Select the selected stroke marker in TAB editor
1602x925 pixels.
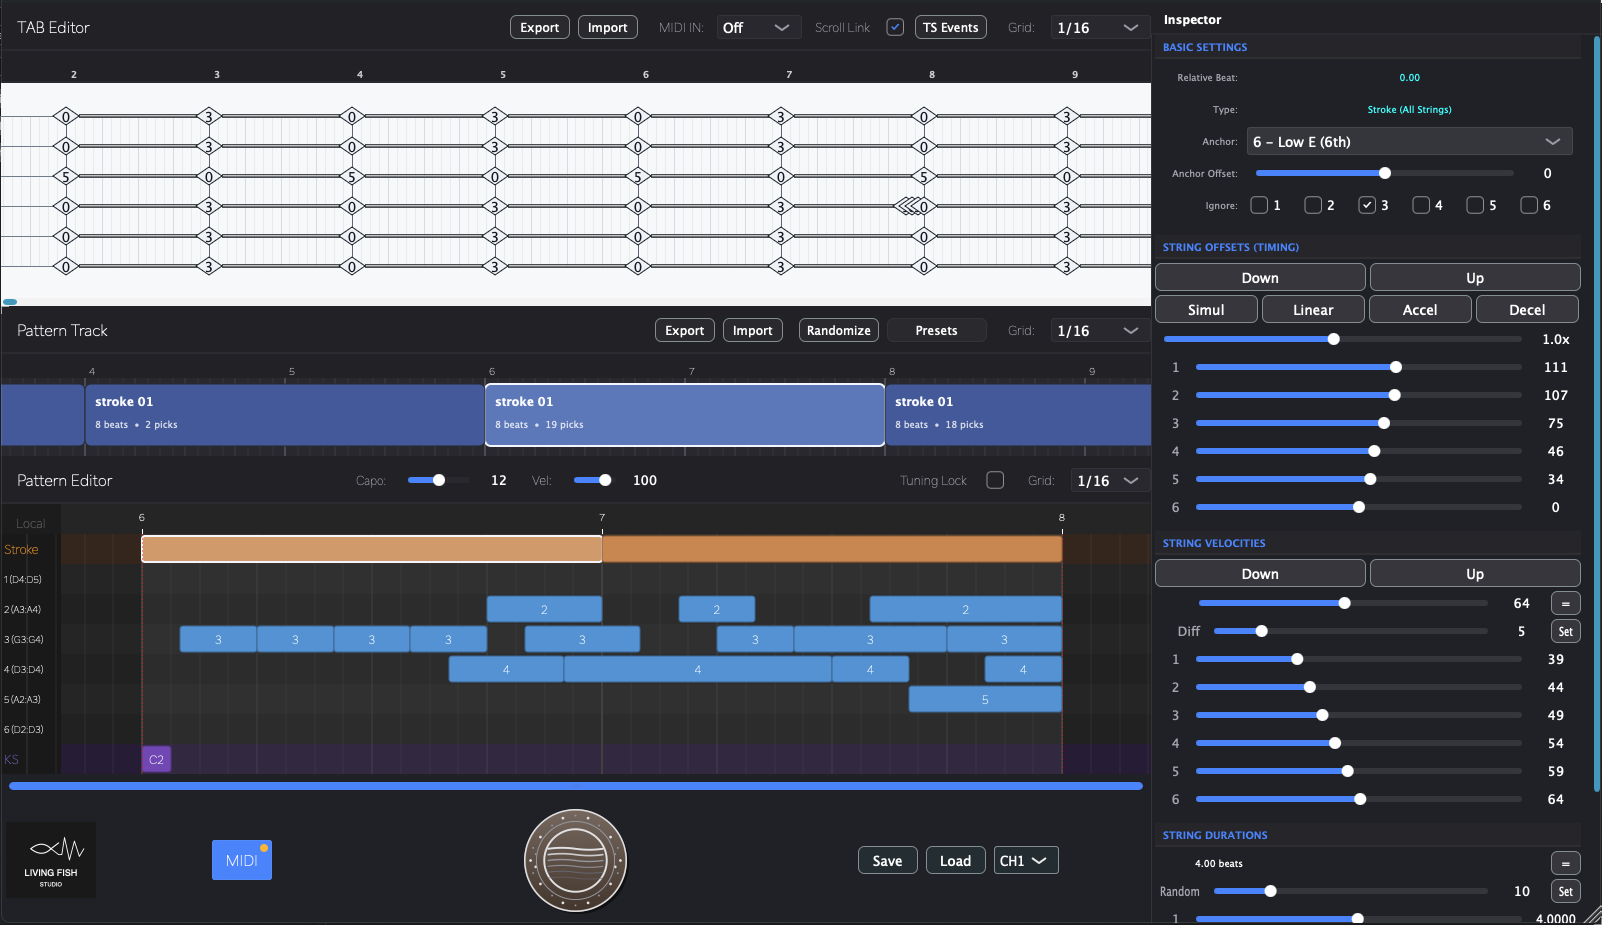coord(910,206)
